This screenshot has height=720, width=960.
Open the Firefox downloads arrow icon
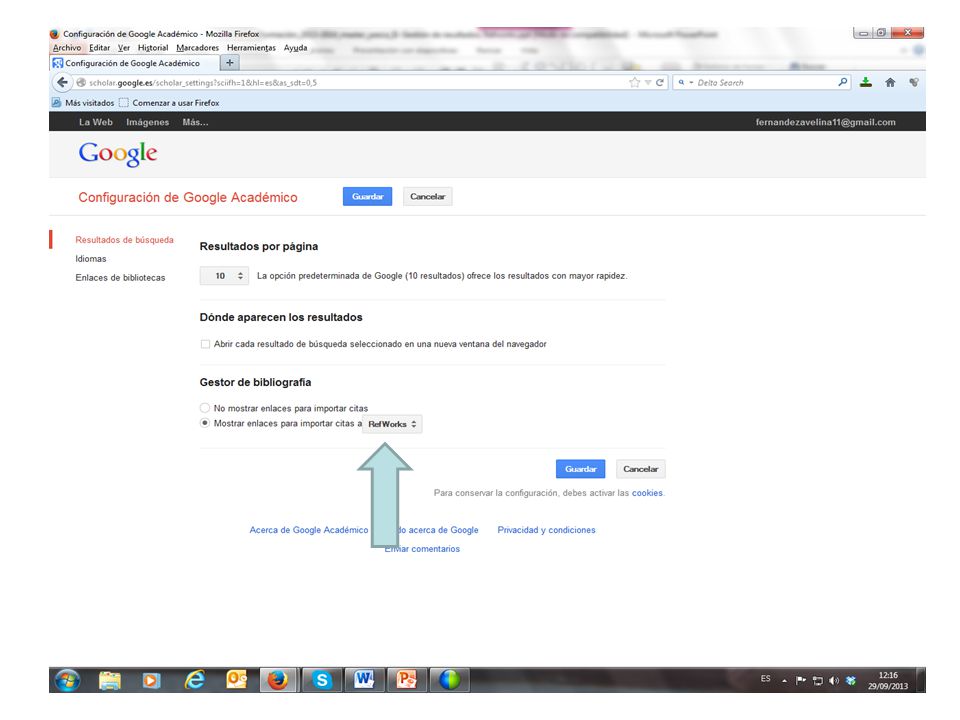tap(866, 82)
